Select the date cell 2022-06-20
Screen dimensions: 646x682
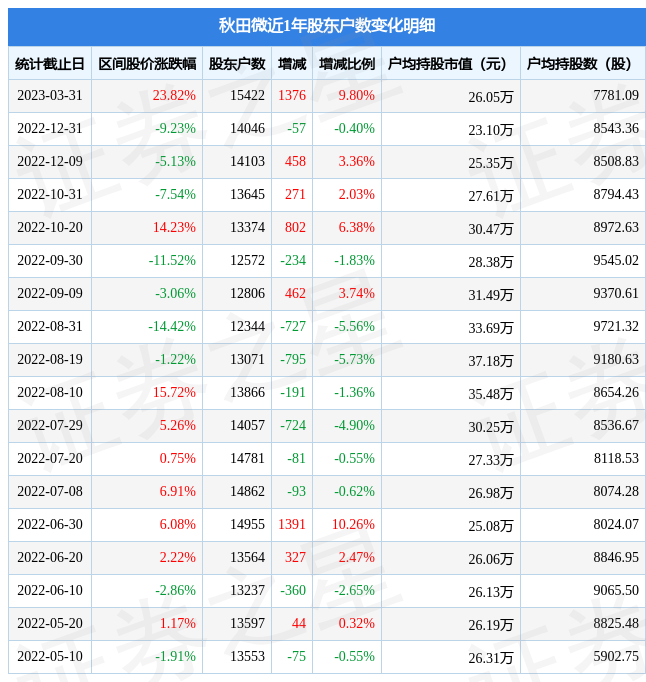[x=50, y=558]
